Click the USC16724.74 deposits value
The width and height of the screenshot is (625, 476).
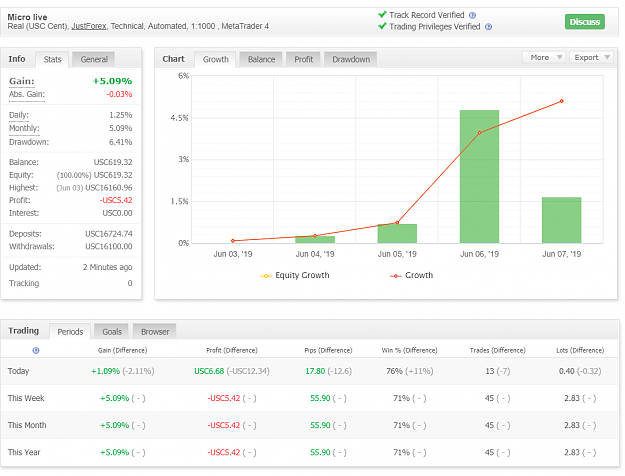click(x=108, y=234)
